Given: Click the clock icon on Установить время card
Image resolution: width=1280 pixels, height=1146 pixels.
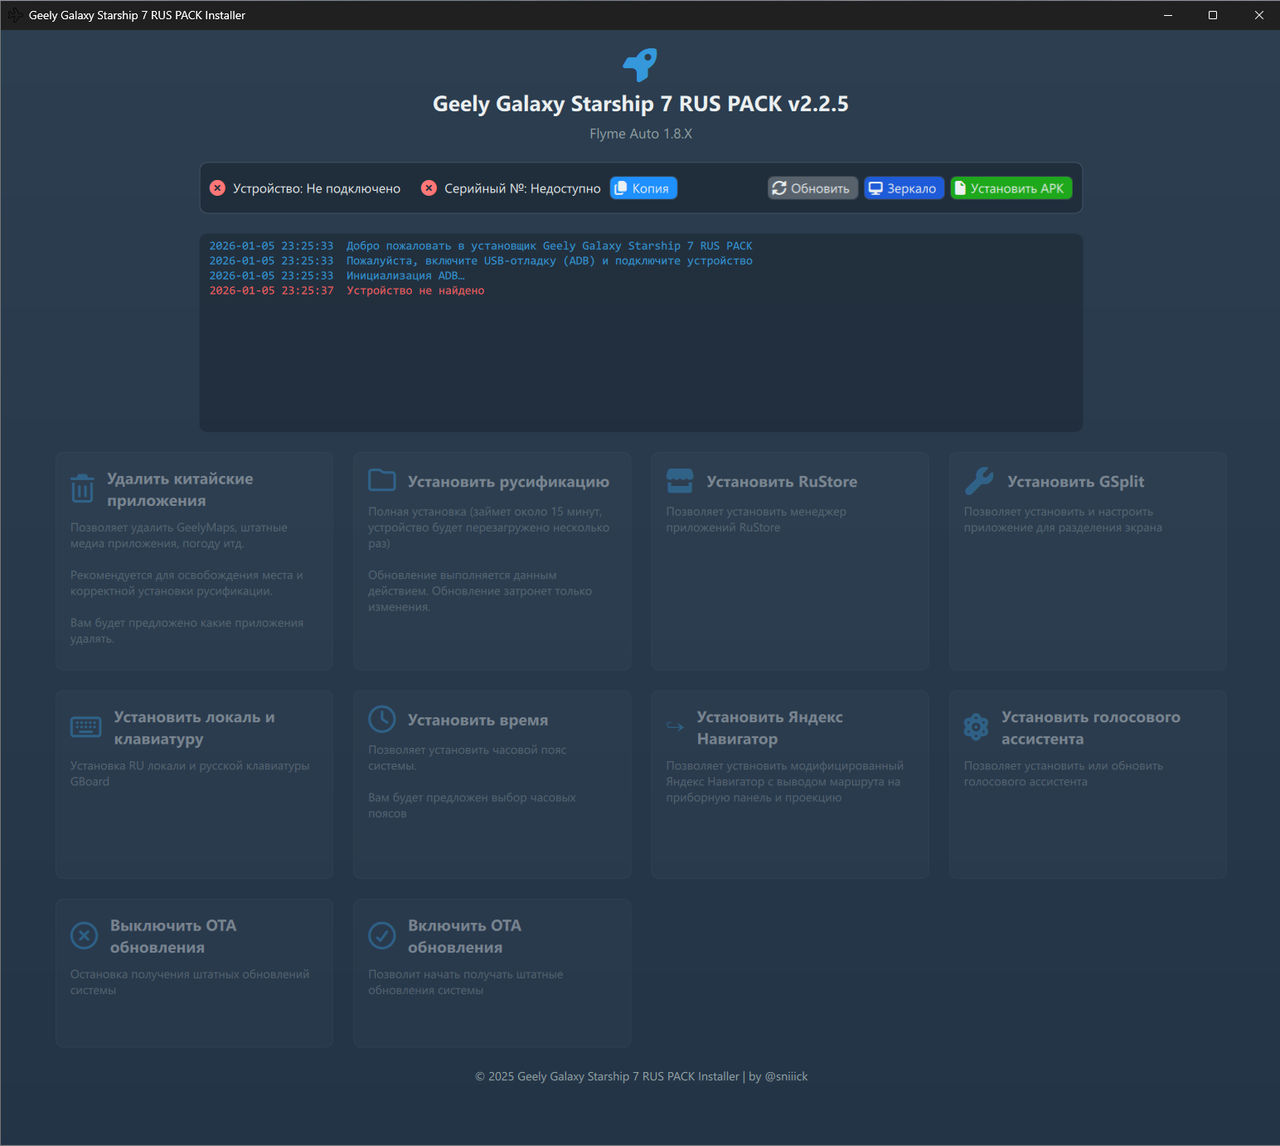Looking at the screenshot, I should 382,719.
